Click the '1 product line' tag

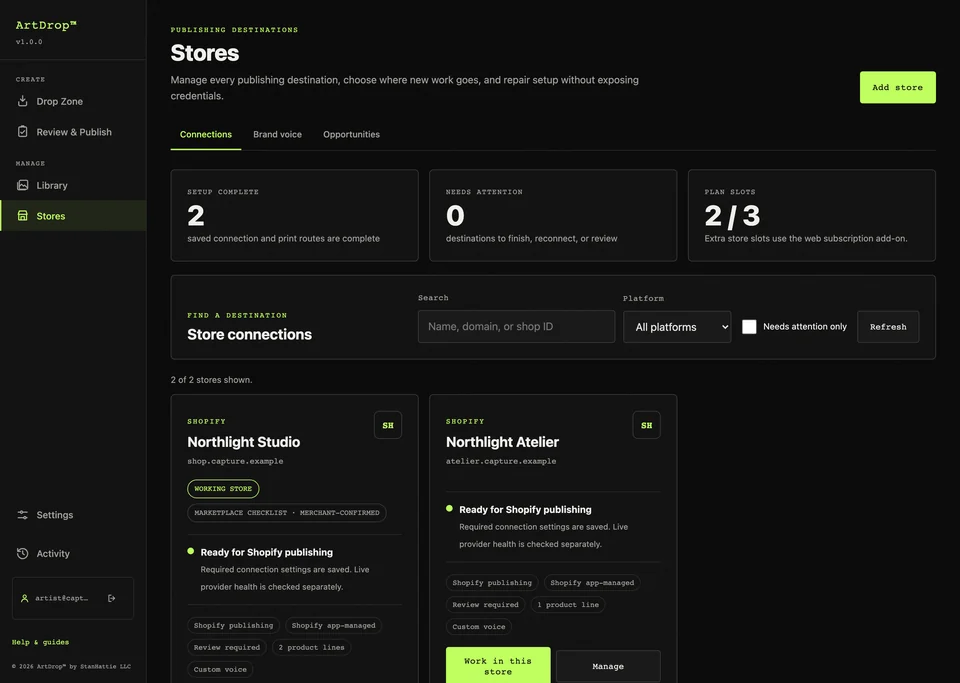pyautogui.click(x=568, y=605)
